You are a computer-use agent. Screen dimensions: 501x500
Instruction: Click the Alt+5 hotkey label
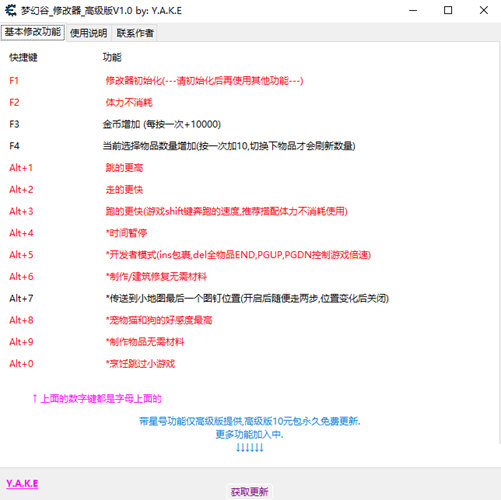[x=21, y=255]
